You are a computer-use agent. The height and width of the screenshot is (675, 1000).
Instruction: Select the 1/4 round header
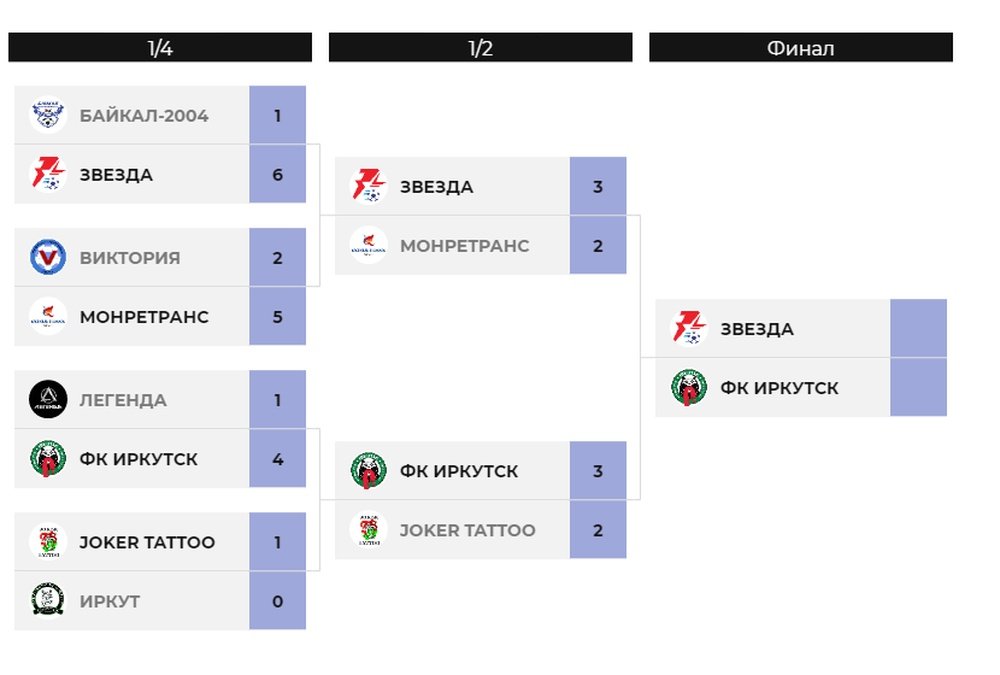160,48
